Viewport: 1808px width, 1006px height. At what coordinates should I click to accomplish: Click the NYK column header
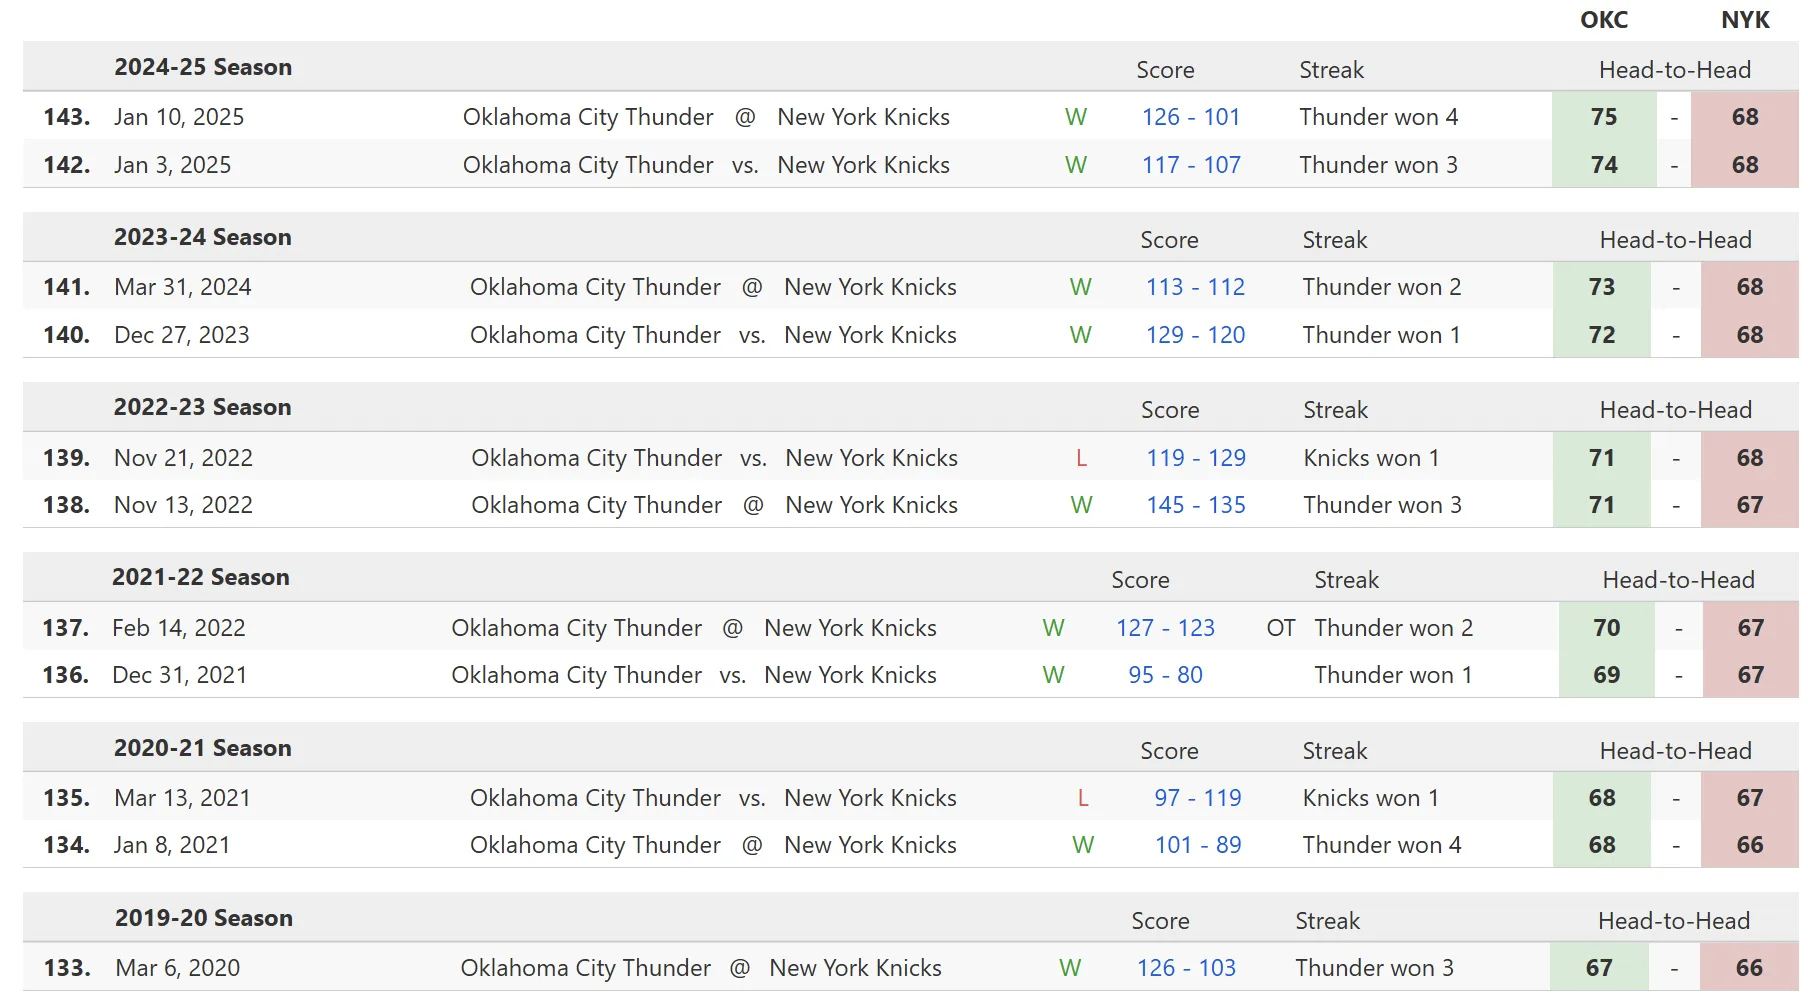click(x=1745, y=20)
